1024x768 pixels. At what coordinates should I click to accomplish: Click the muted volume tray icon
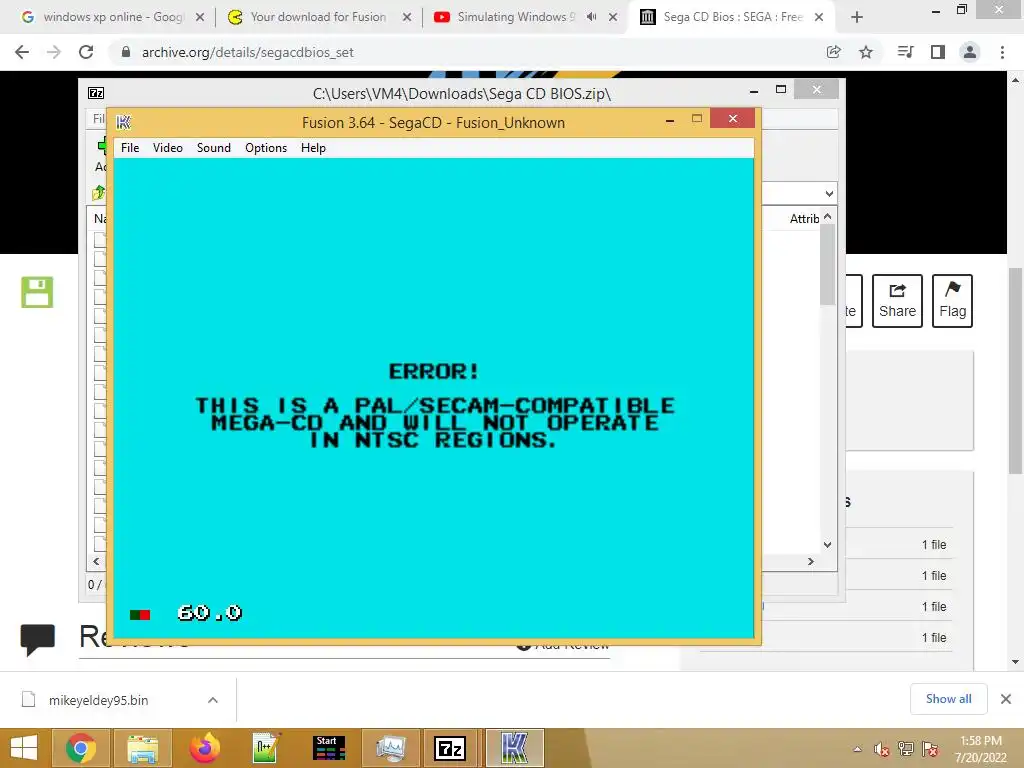tap(881, 749)
